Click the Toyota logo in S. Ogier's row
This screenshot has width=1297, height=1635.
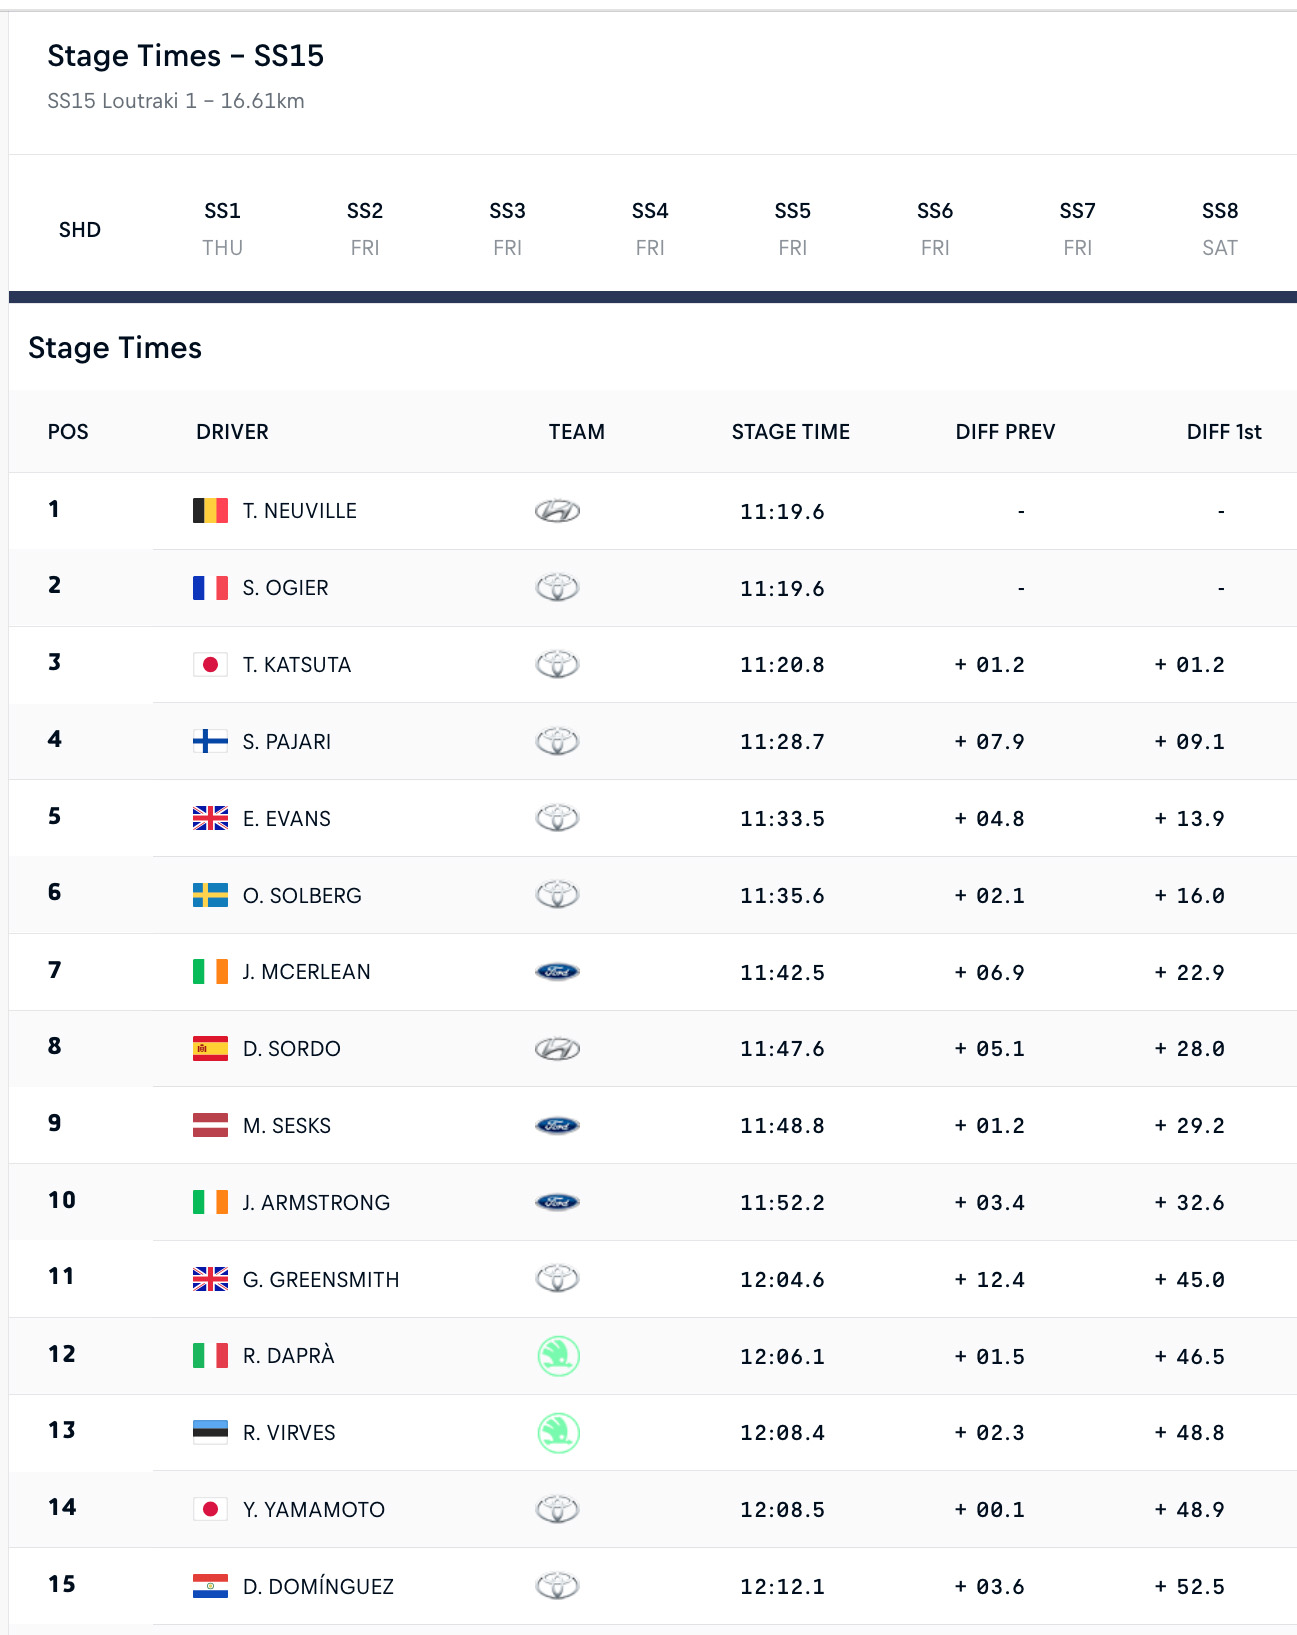click(x=557, y=587)
